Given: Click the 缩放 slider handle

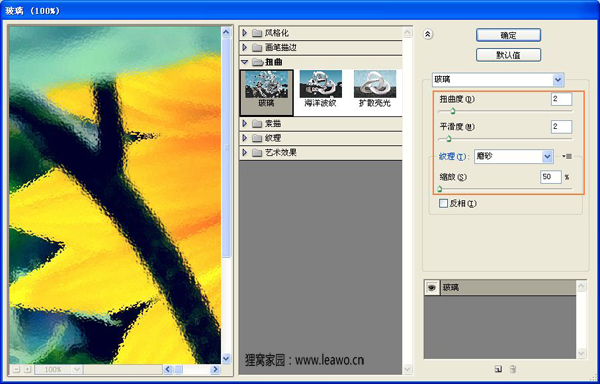Looking at the screenshot, I should coord(440,189).
